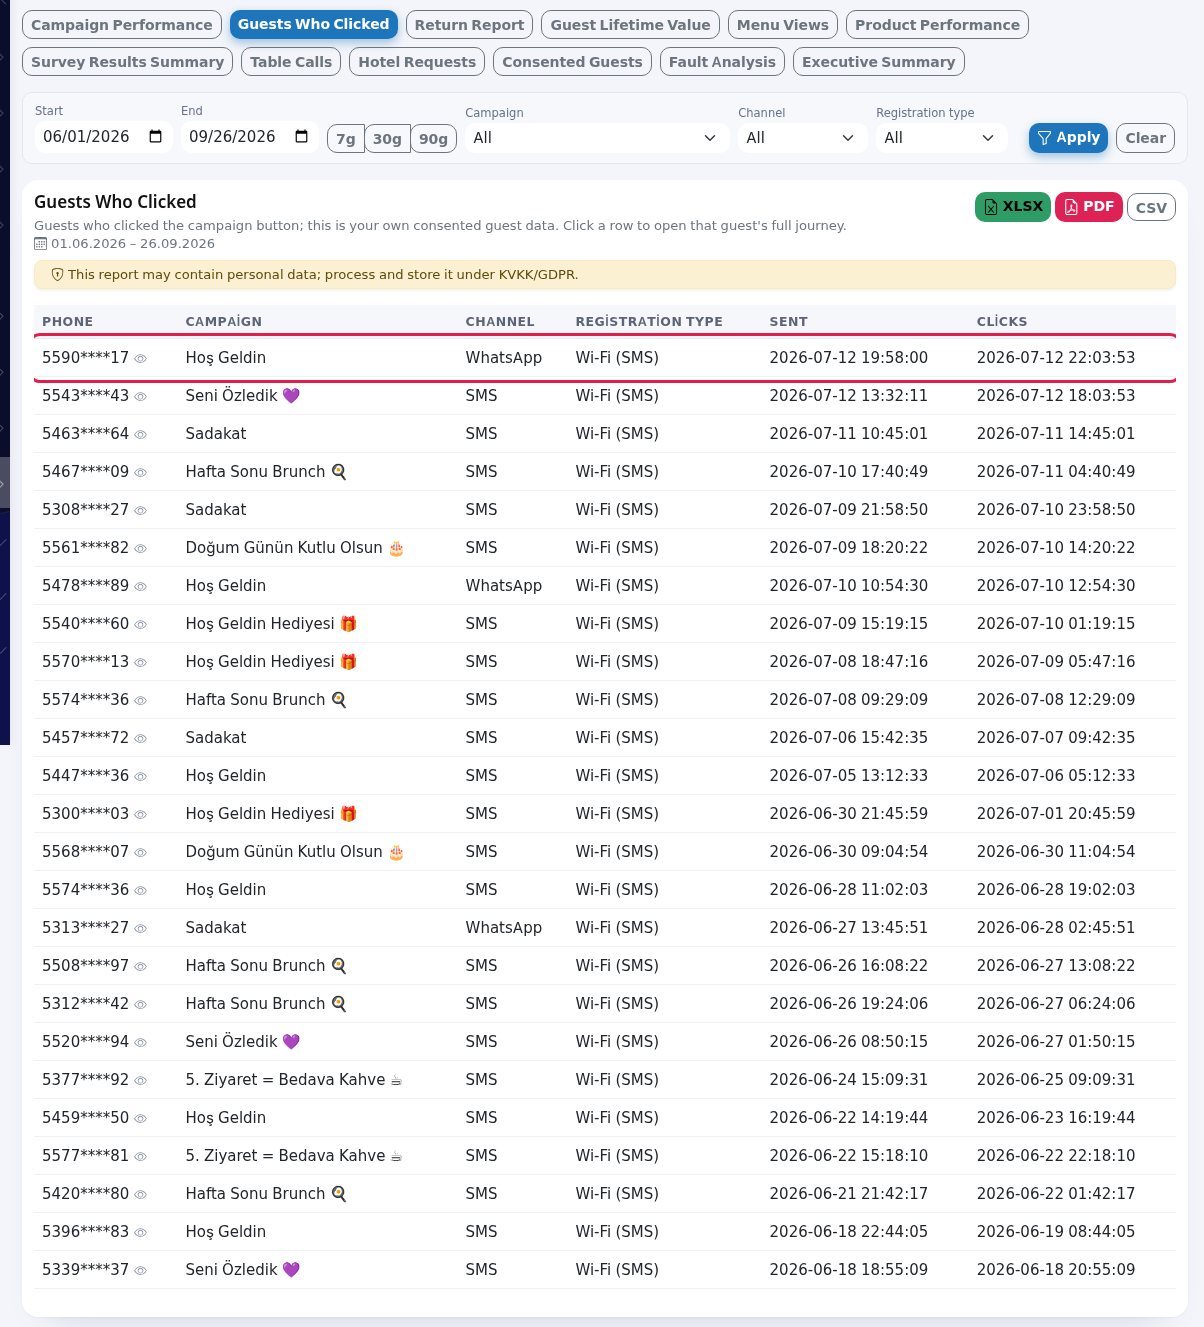The image size is (1204, 1327).
Task: Reveal phone number 5561****82 via eye icon
Action: (141, 549)
